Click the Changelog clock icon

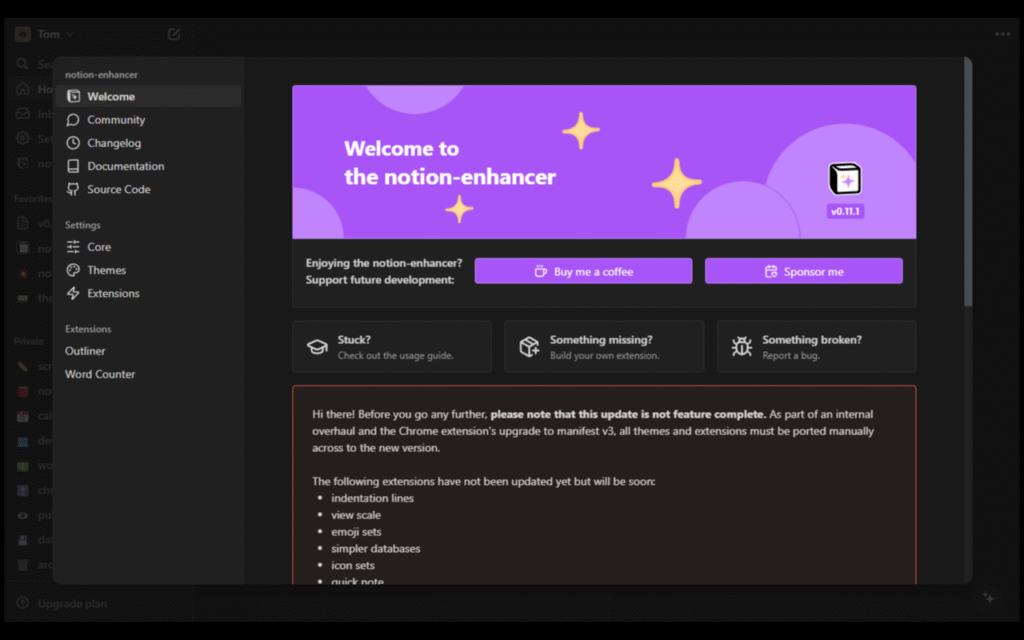point(73,143)
